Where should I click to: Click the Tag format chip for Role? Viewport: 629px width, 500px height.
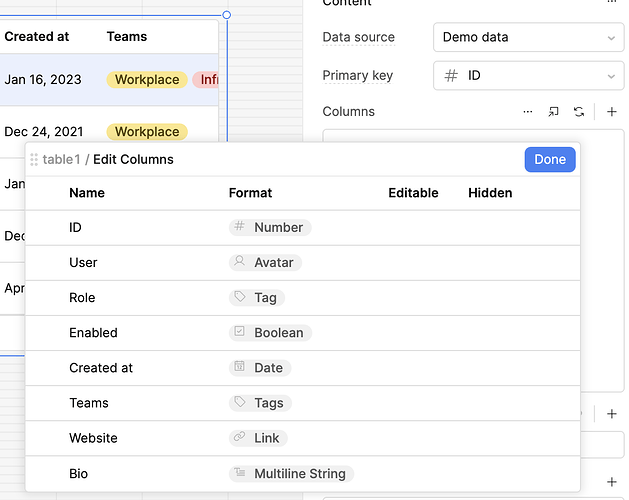tap(257, 298)
